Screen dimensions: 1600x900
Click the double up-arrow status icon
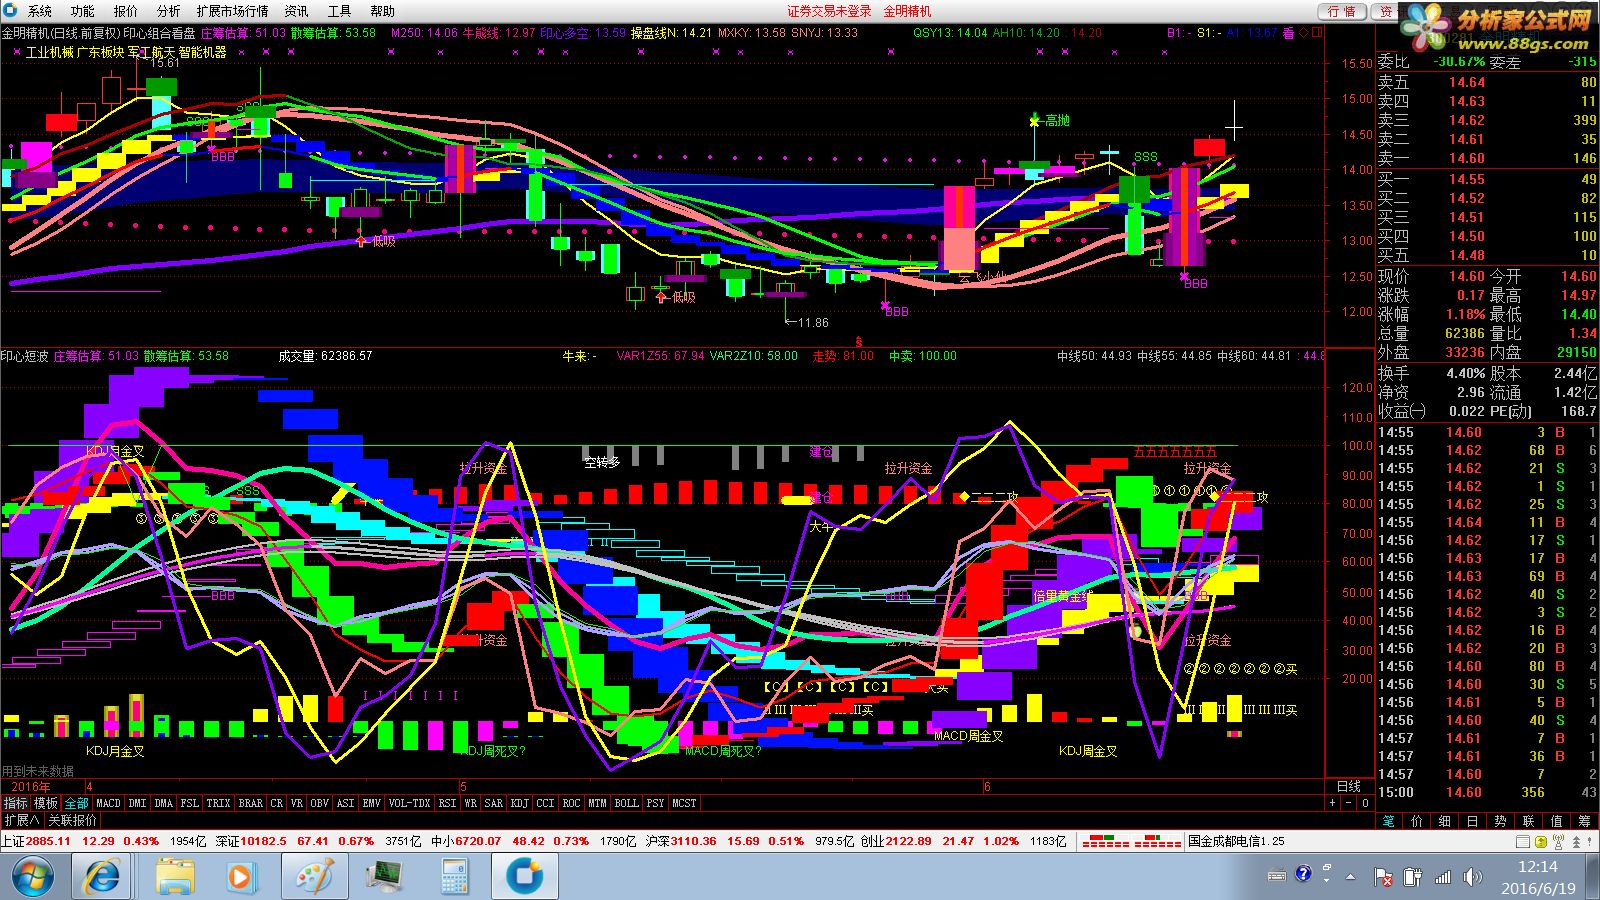tap(1576, 841)
